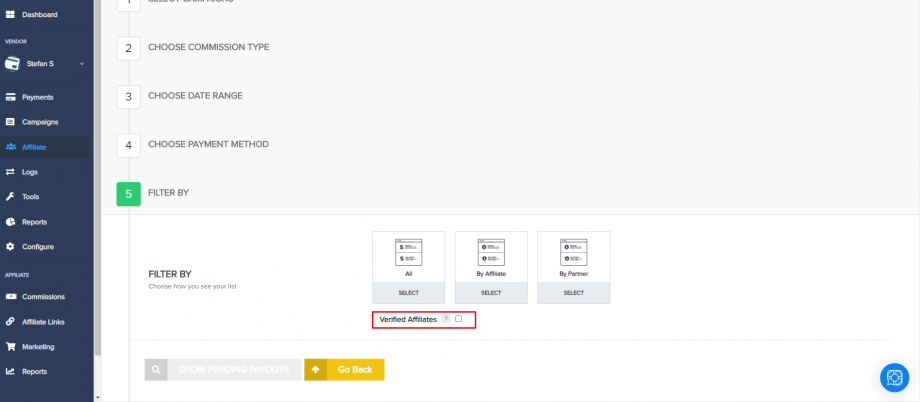Viewport: 920px width, 402px height.
Task: Click the Go Back button
Action: tap(344, 370)
